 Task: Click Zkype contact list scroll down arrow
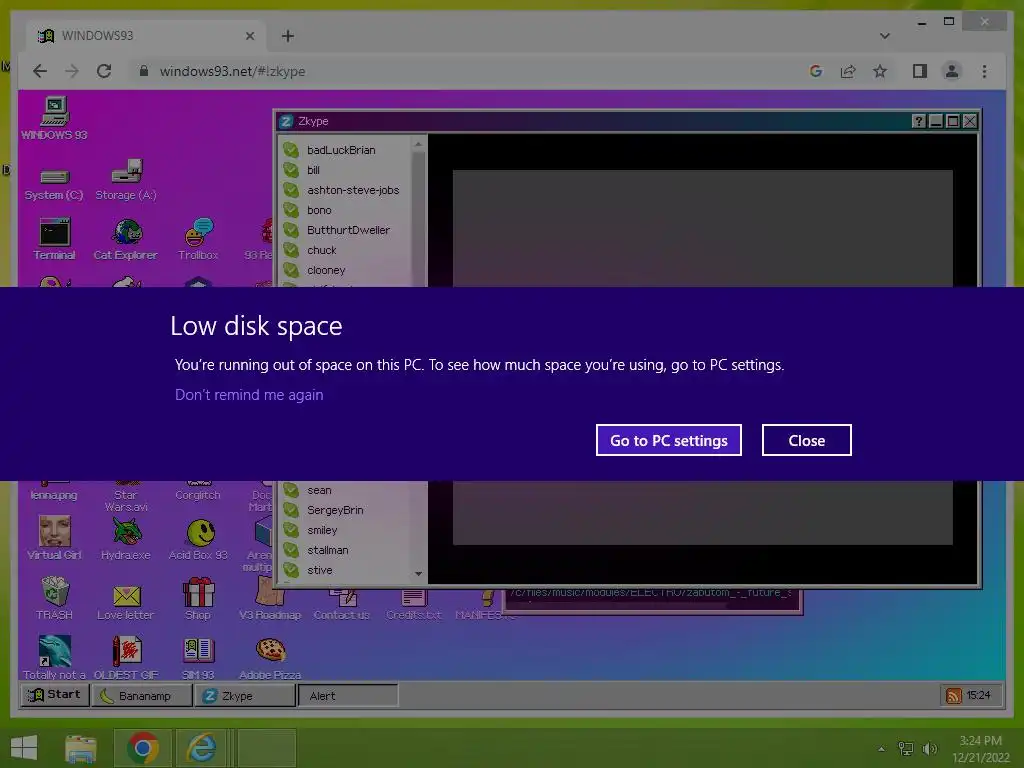419,573
